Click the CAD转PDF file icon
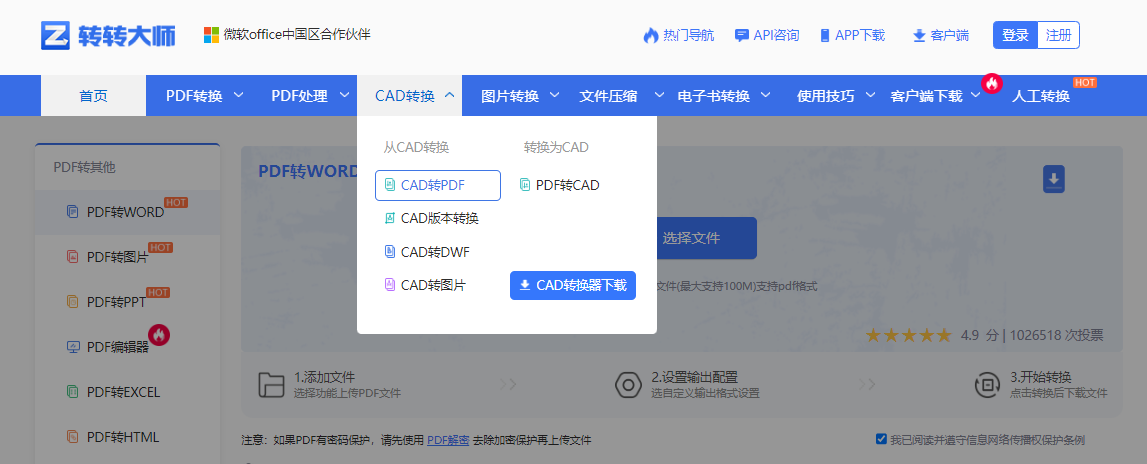 pos(390,185)
